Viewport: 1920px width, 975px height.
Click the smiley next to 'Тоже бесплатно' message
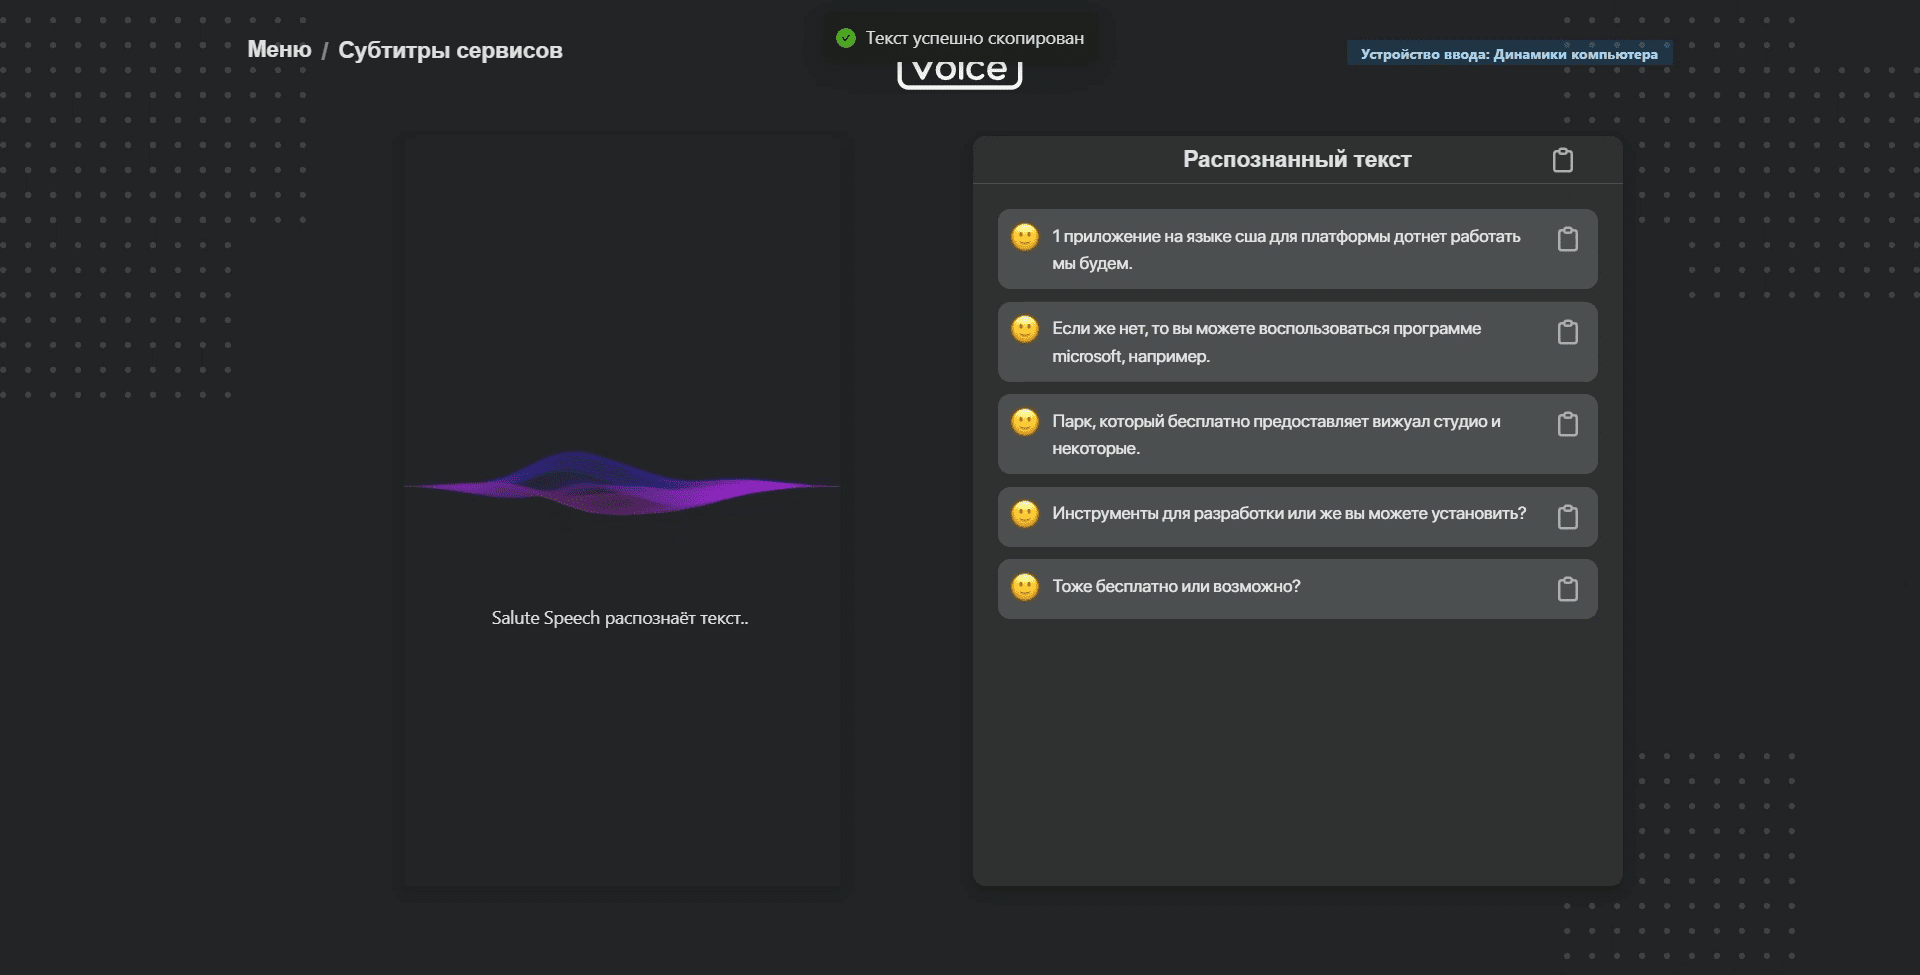(x=1025, y=587)
